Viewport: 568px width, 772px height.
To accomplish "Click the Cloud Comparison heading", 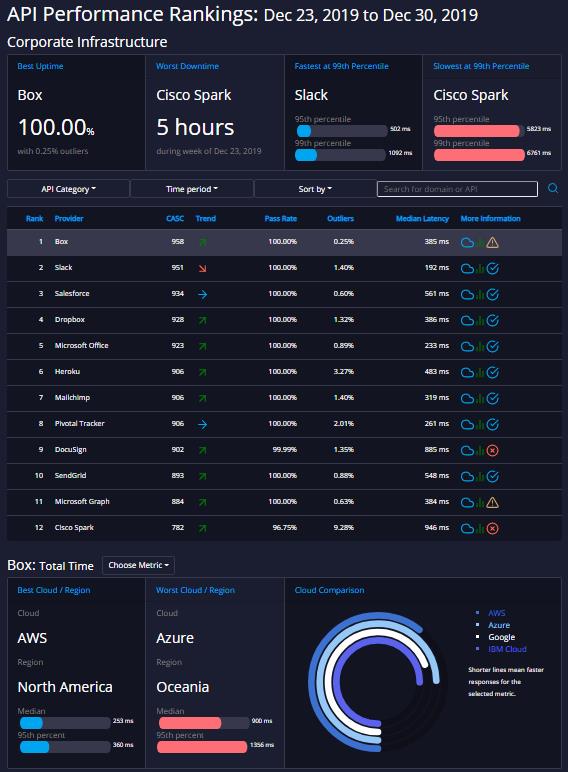I will 329,590.
